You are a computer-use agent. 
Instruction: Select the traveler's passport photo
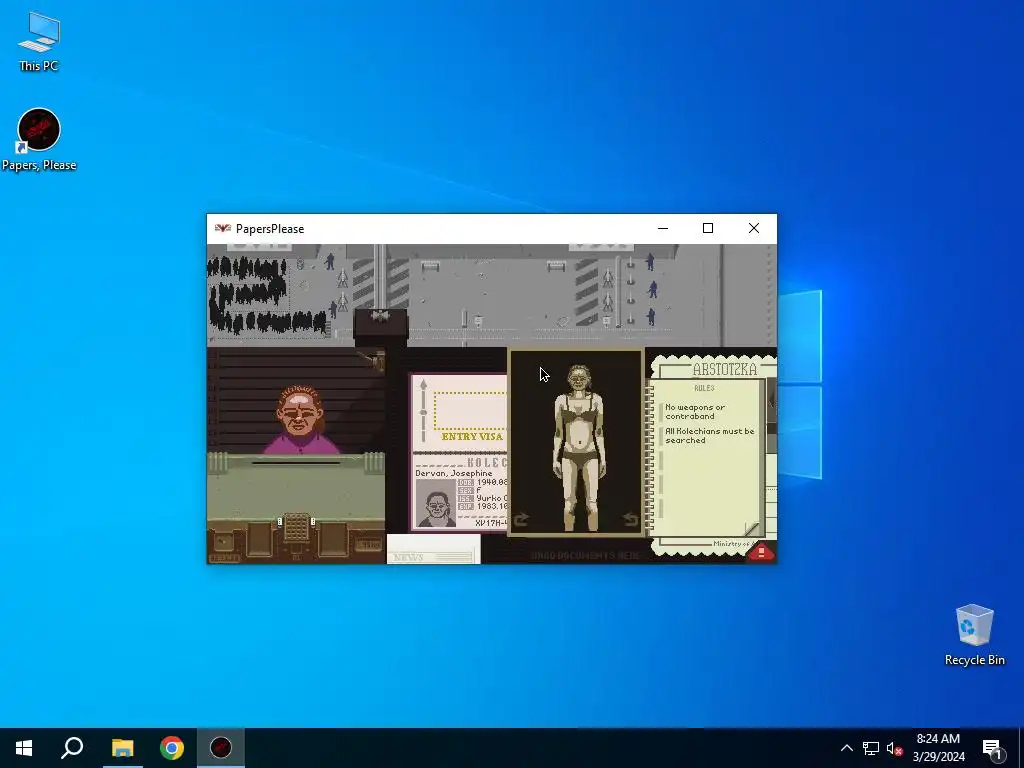pyautogui.click(x=436, y=503)
